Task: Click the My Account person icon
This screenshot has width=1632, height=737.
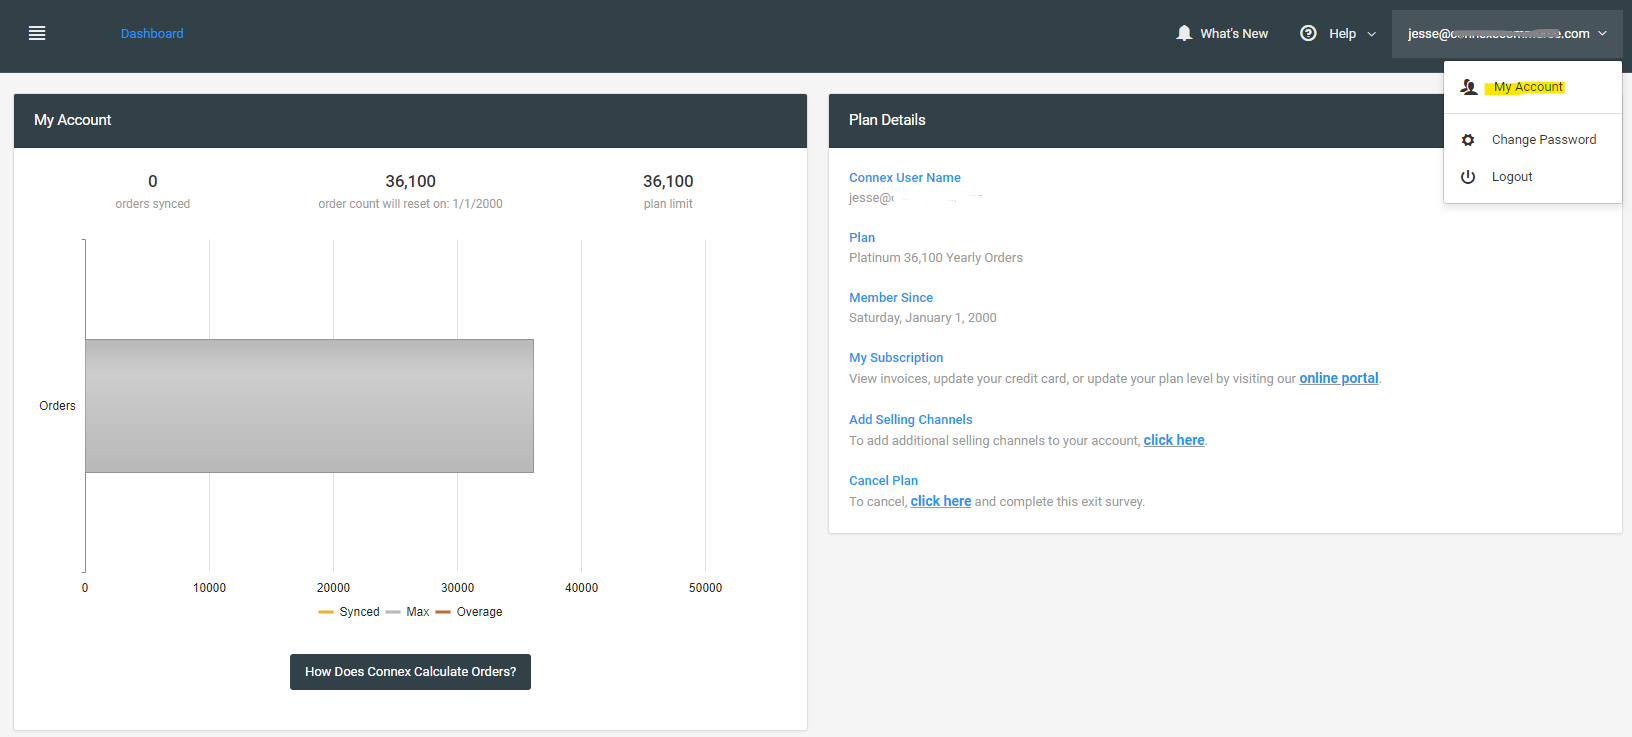Action: pyautogui.click(x=1469, y=87)
